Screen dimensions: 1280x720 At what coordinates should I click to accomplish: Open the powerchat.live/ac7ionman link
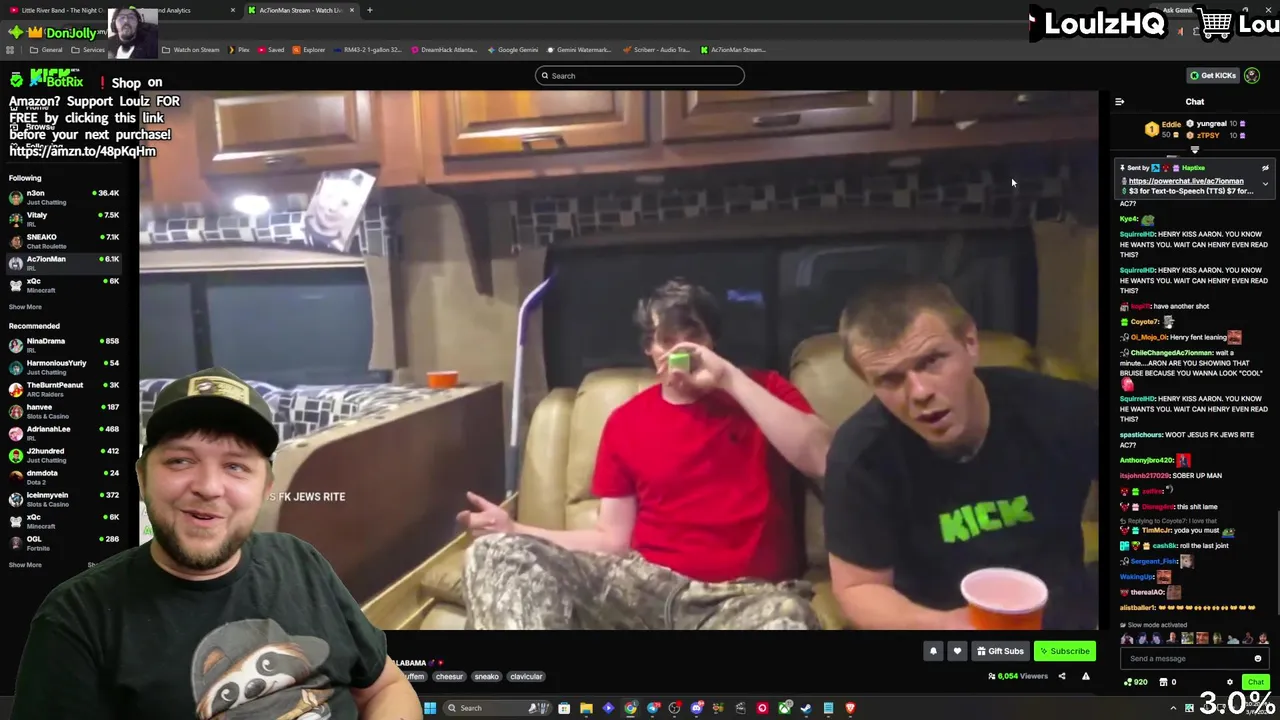[x=1186, y=181]
